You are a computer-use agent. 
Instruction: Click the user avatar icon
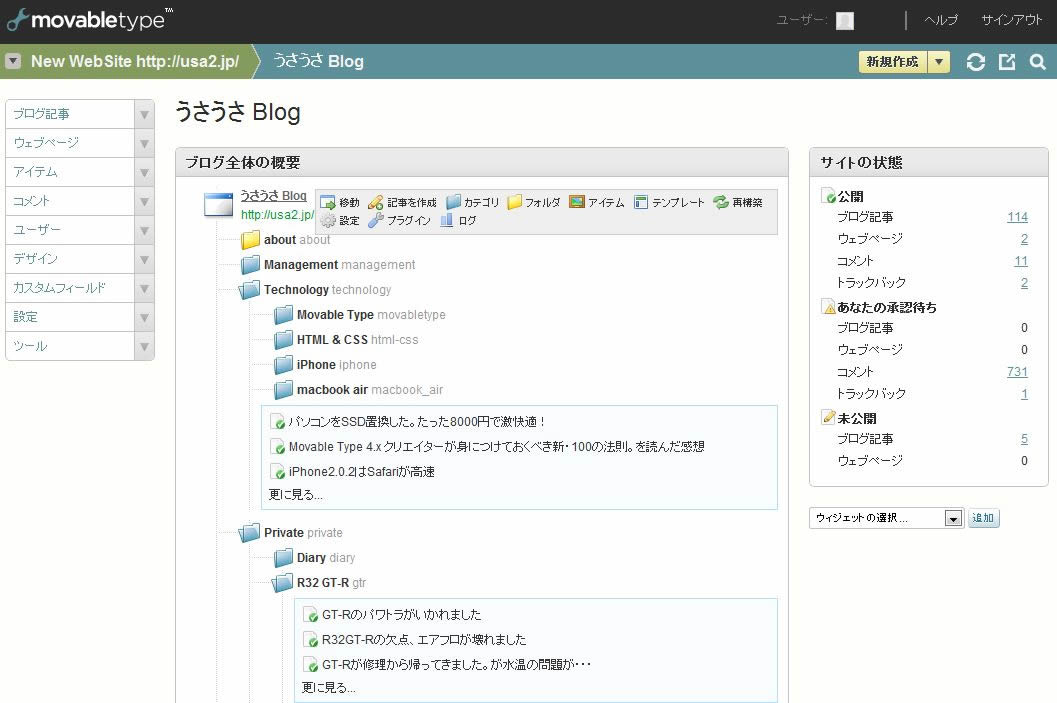(x=845, y=21)
